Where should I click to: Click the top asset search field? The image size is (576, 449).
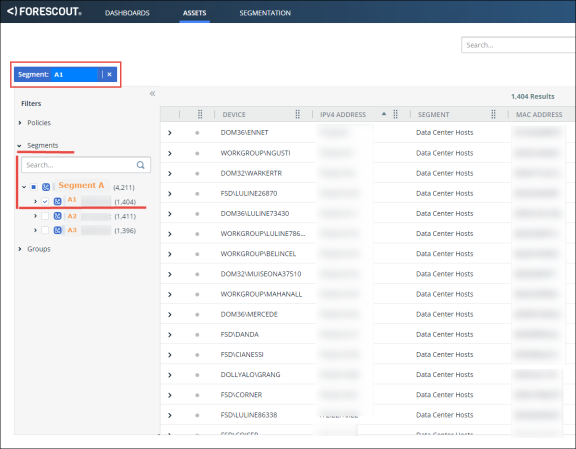(x=518, y=45)
